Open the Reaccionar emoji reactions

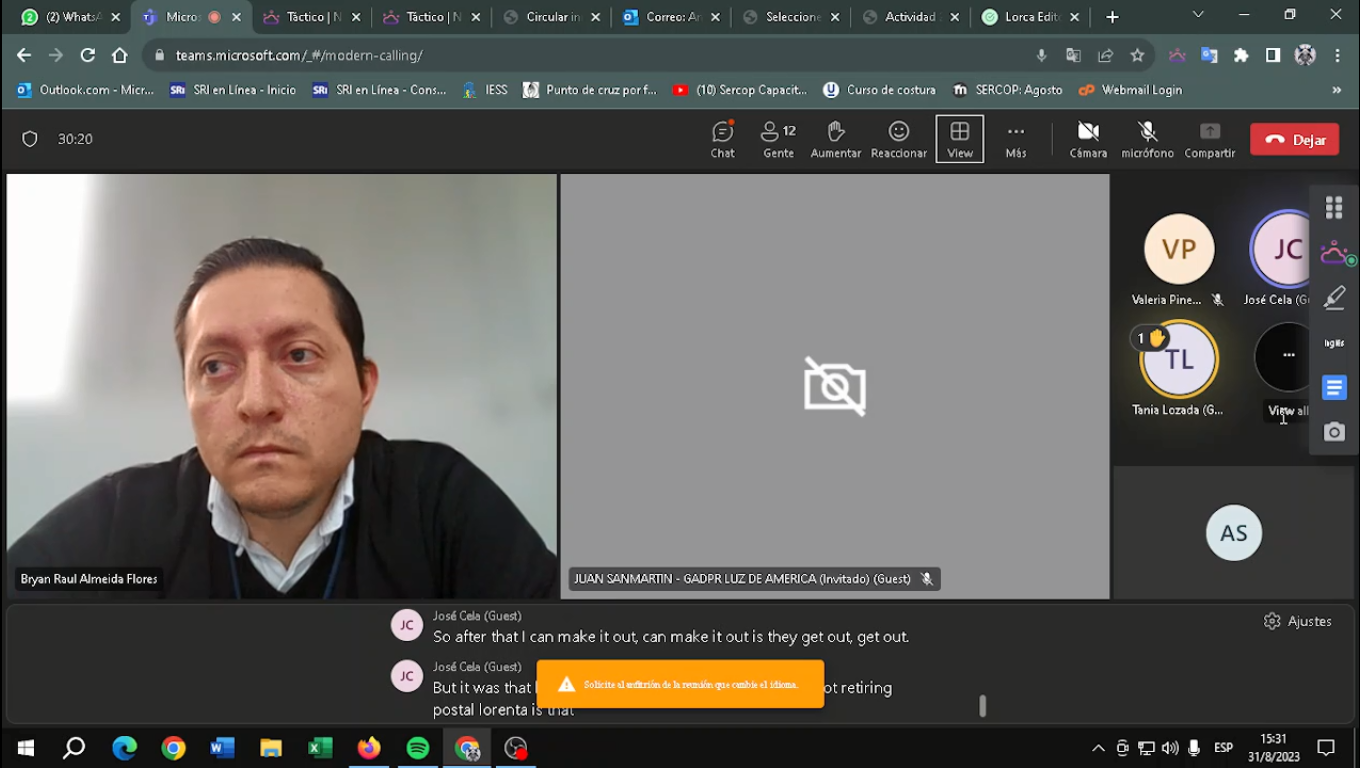pyautogui.click(x=898, y=139)
